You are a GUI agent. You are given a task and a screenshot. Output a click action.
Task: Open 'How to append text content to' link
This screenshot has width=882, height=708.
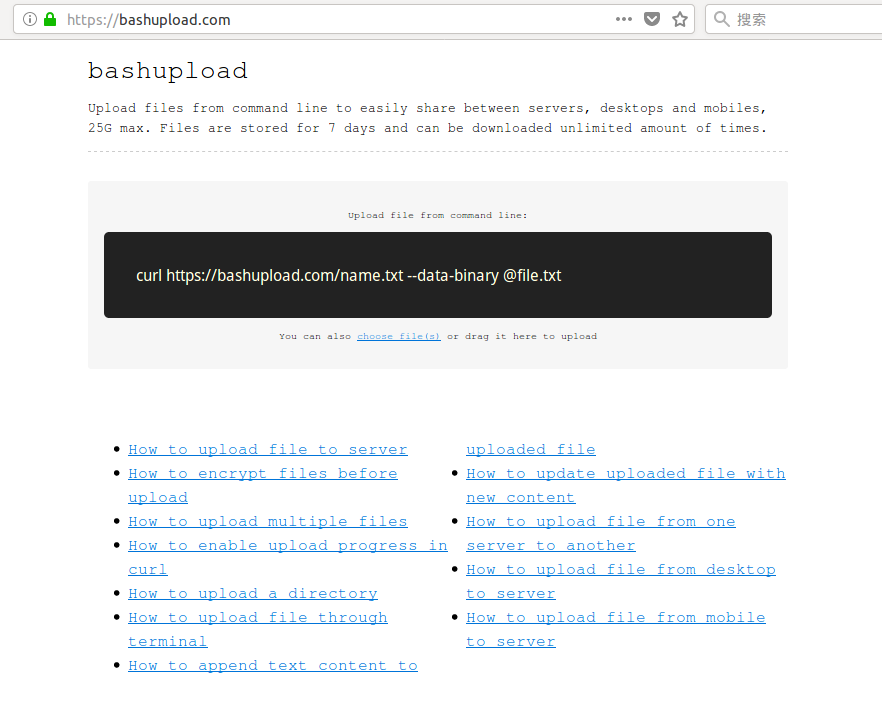point(273,666)
